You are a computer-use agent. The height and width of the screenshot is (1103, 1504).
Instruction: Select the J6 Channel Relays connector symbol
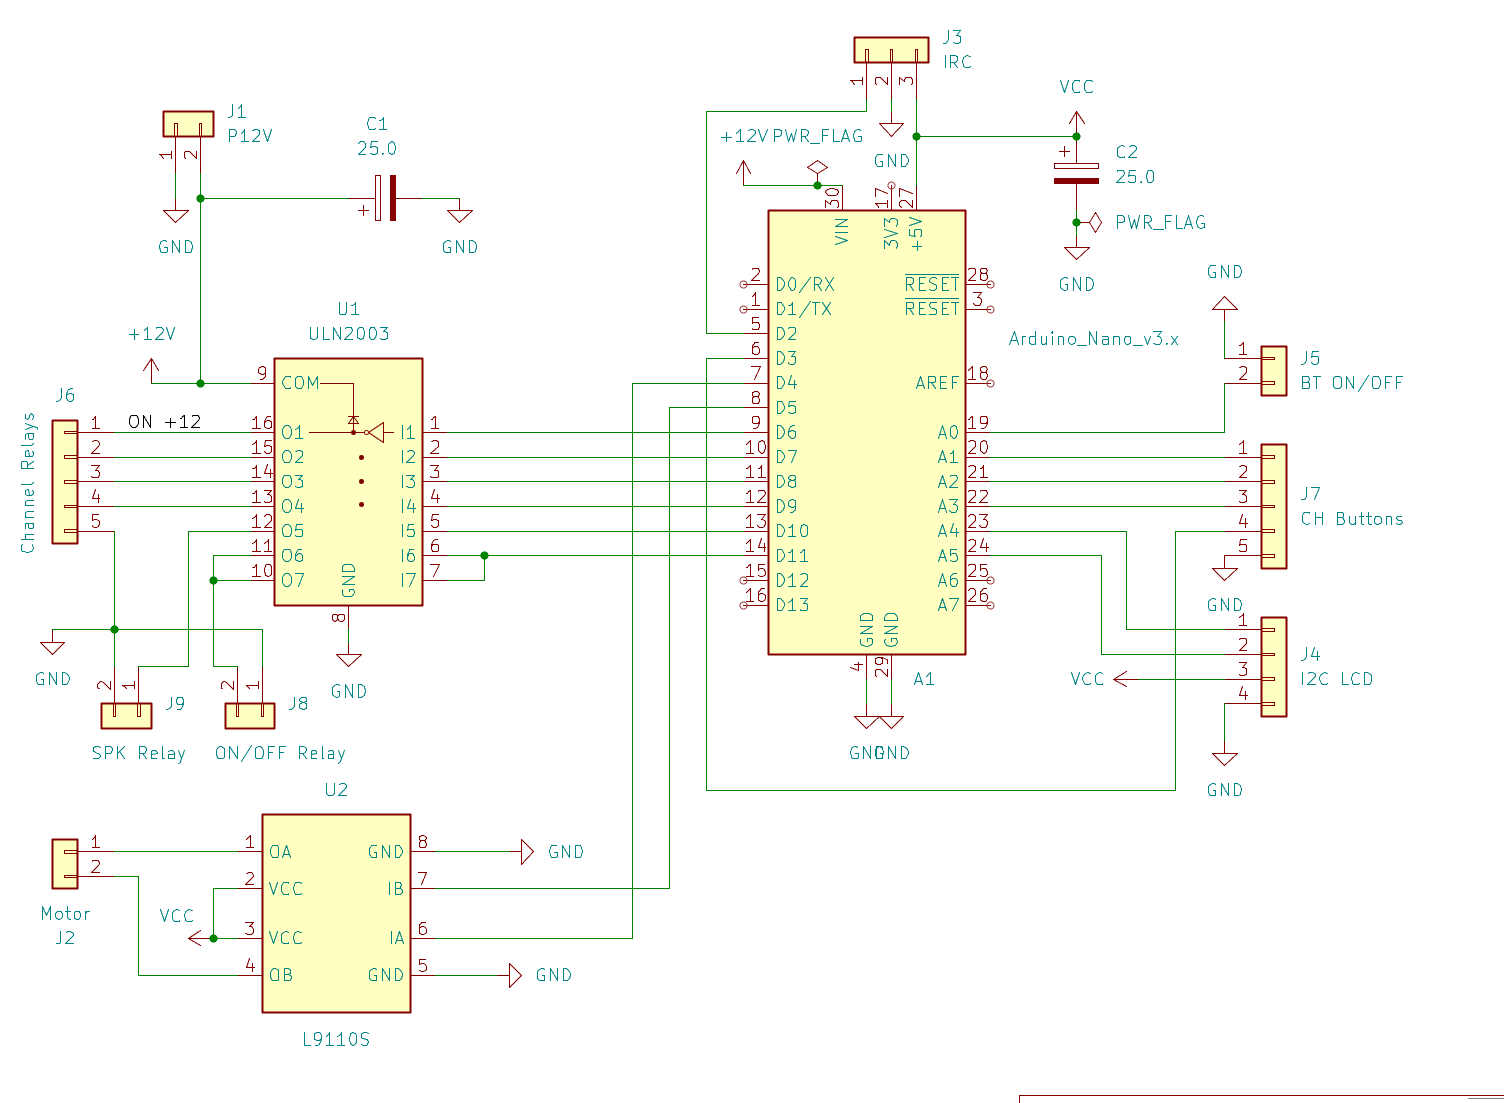click(65, 482)
